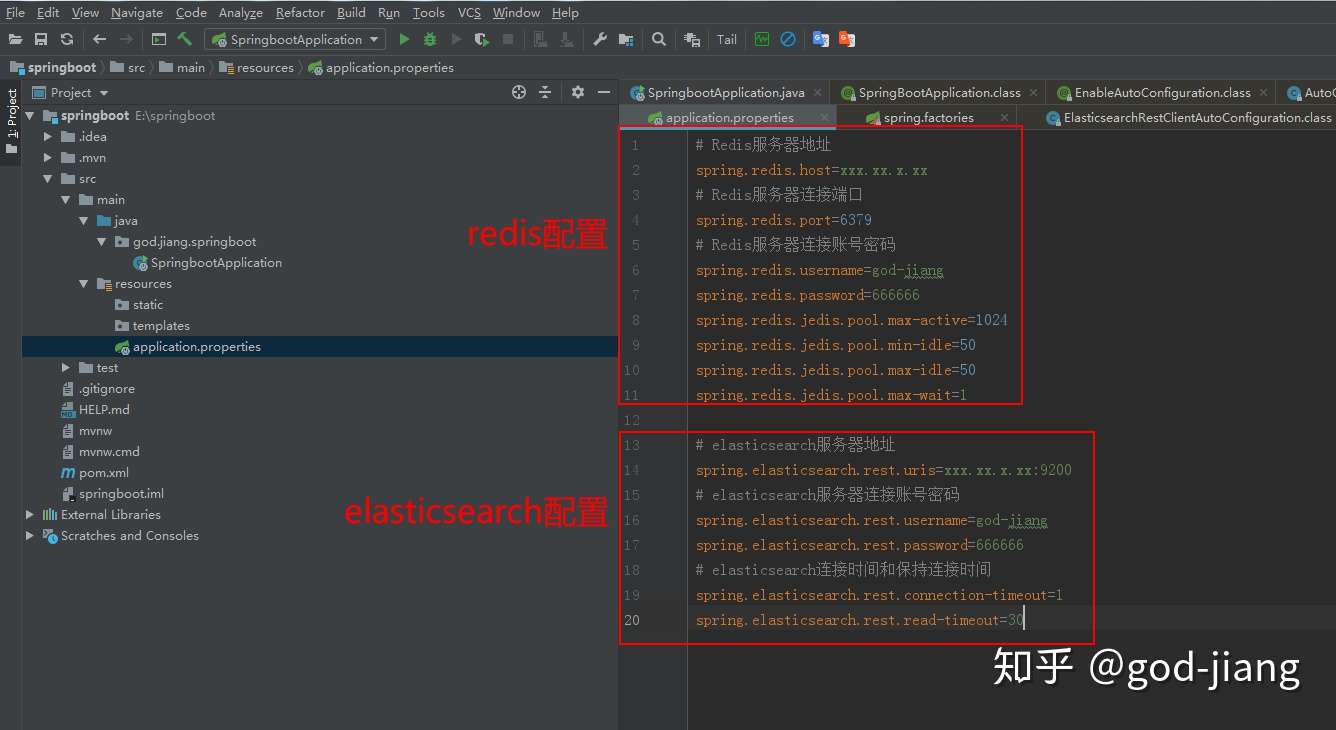1336x730 pixels.
Task: Toggle the 1: Project side tool tab
Action: pos(11,122)
